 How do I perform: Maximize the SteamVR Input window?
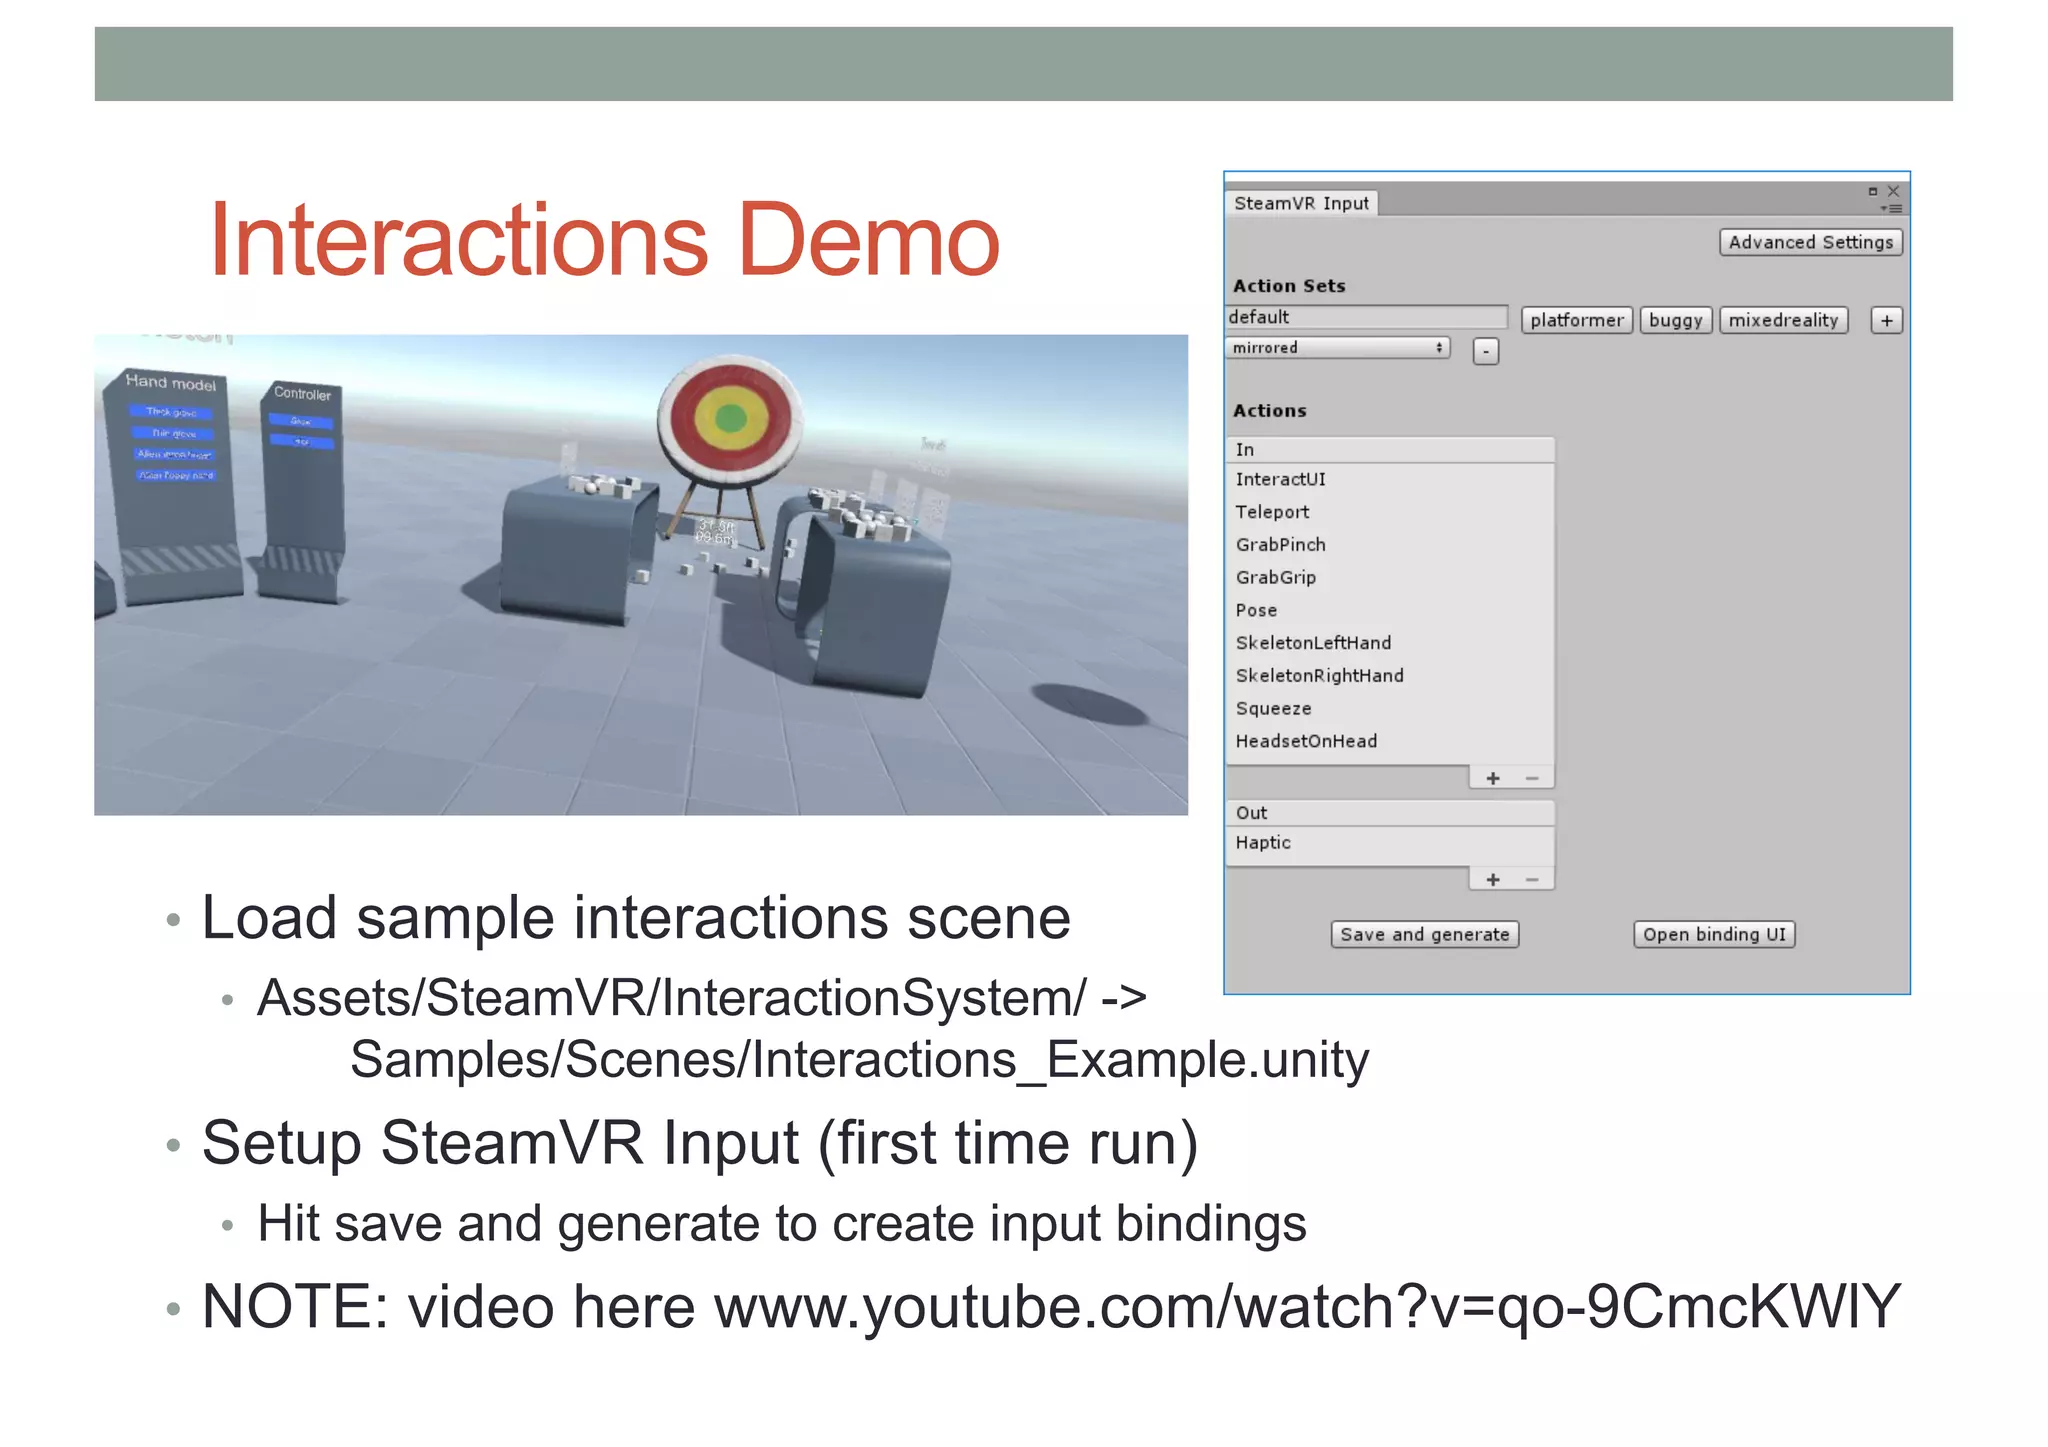[1873, 191]
